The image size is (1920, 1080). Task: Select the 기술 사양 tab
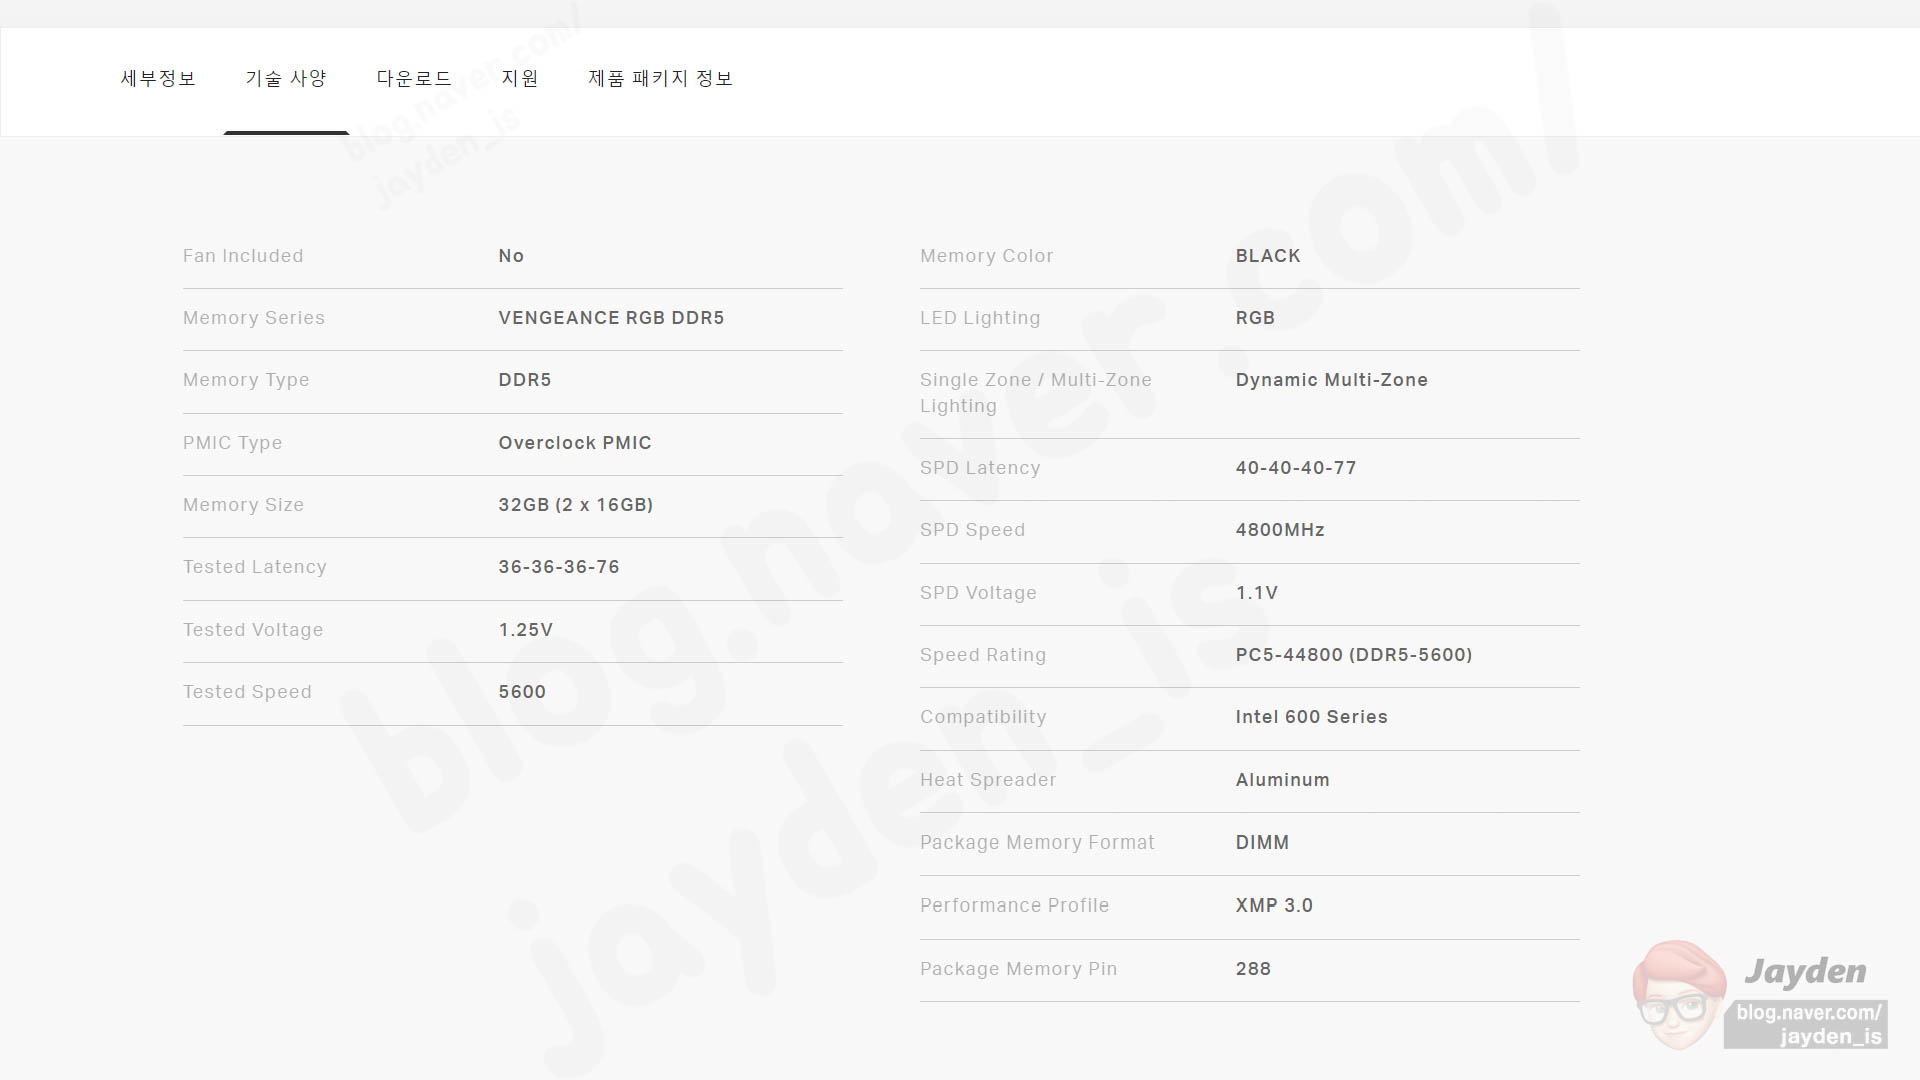pos(286,78)
